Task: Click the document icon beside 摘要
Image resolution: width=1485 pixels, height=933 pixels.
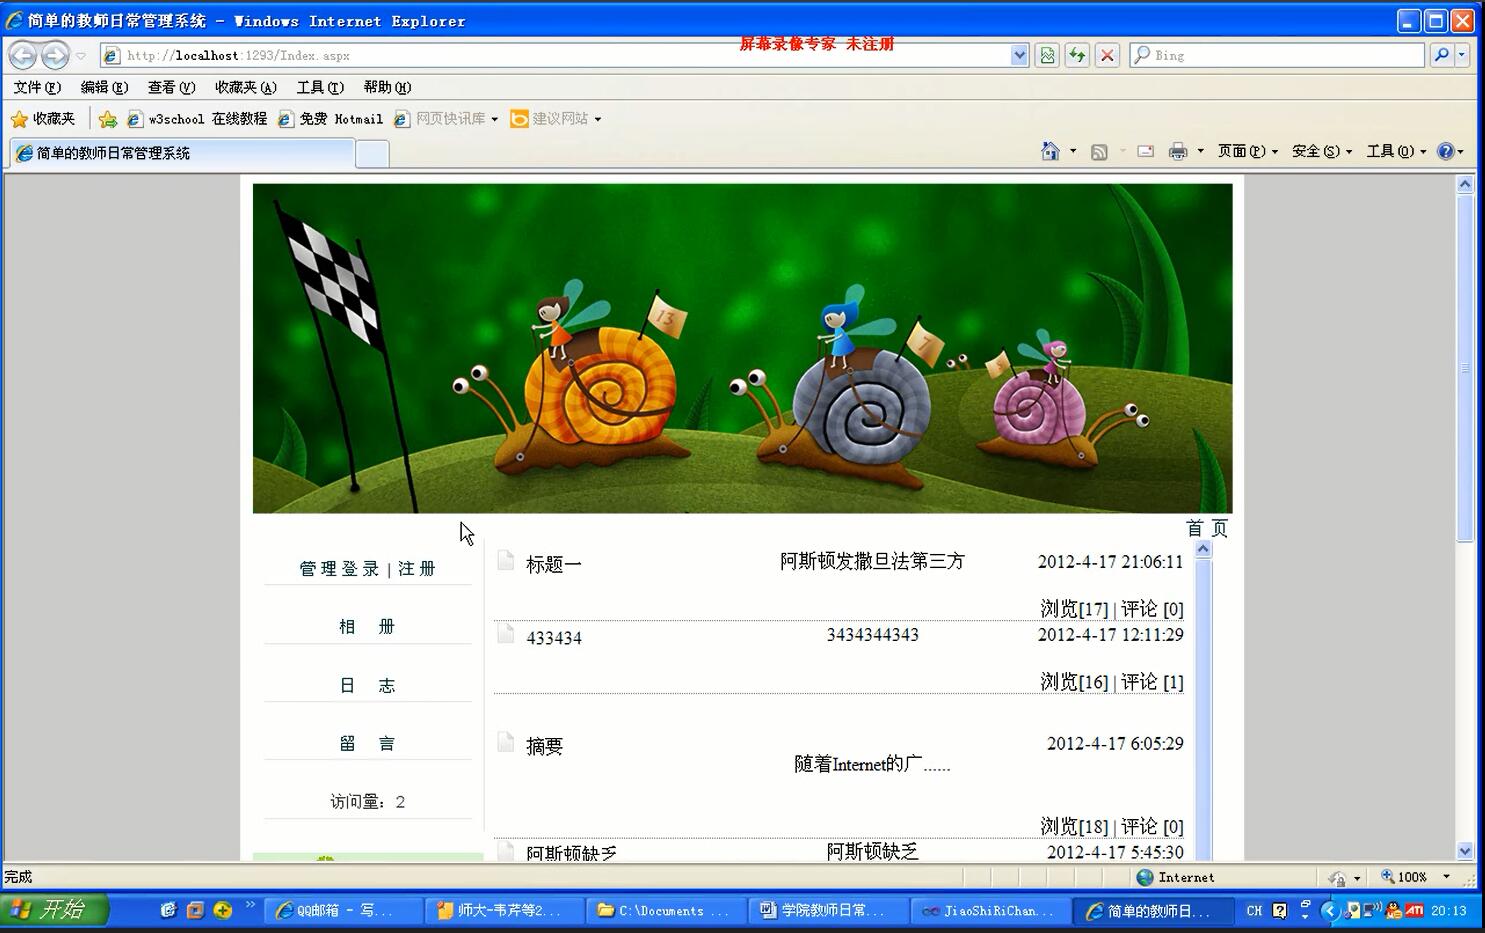Action: (x=506, y=741)
